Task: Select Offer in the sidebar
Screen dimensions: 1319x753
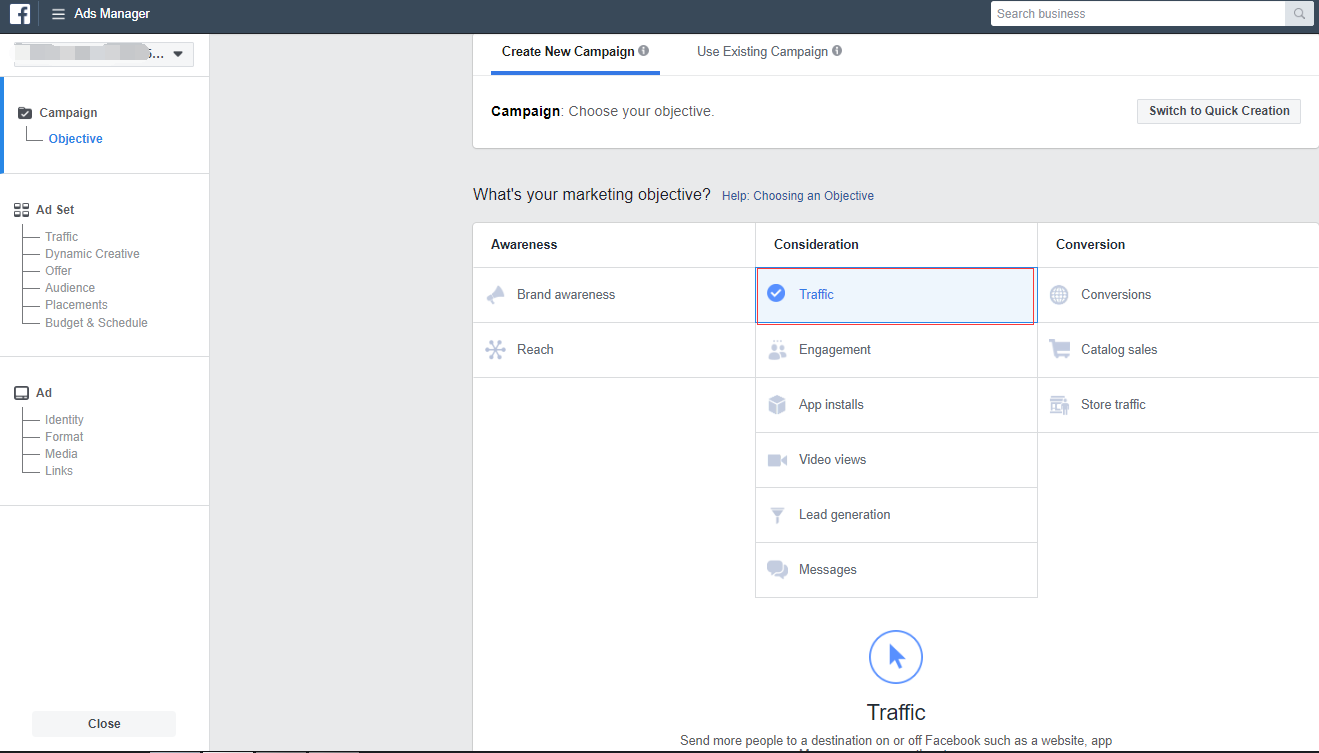Action: pos(58,271)
